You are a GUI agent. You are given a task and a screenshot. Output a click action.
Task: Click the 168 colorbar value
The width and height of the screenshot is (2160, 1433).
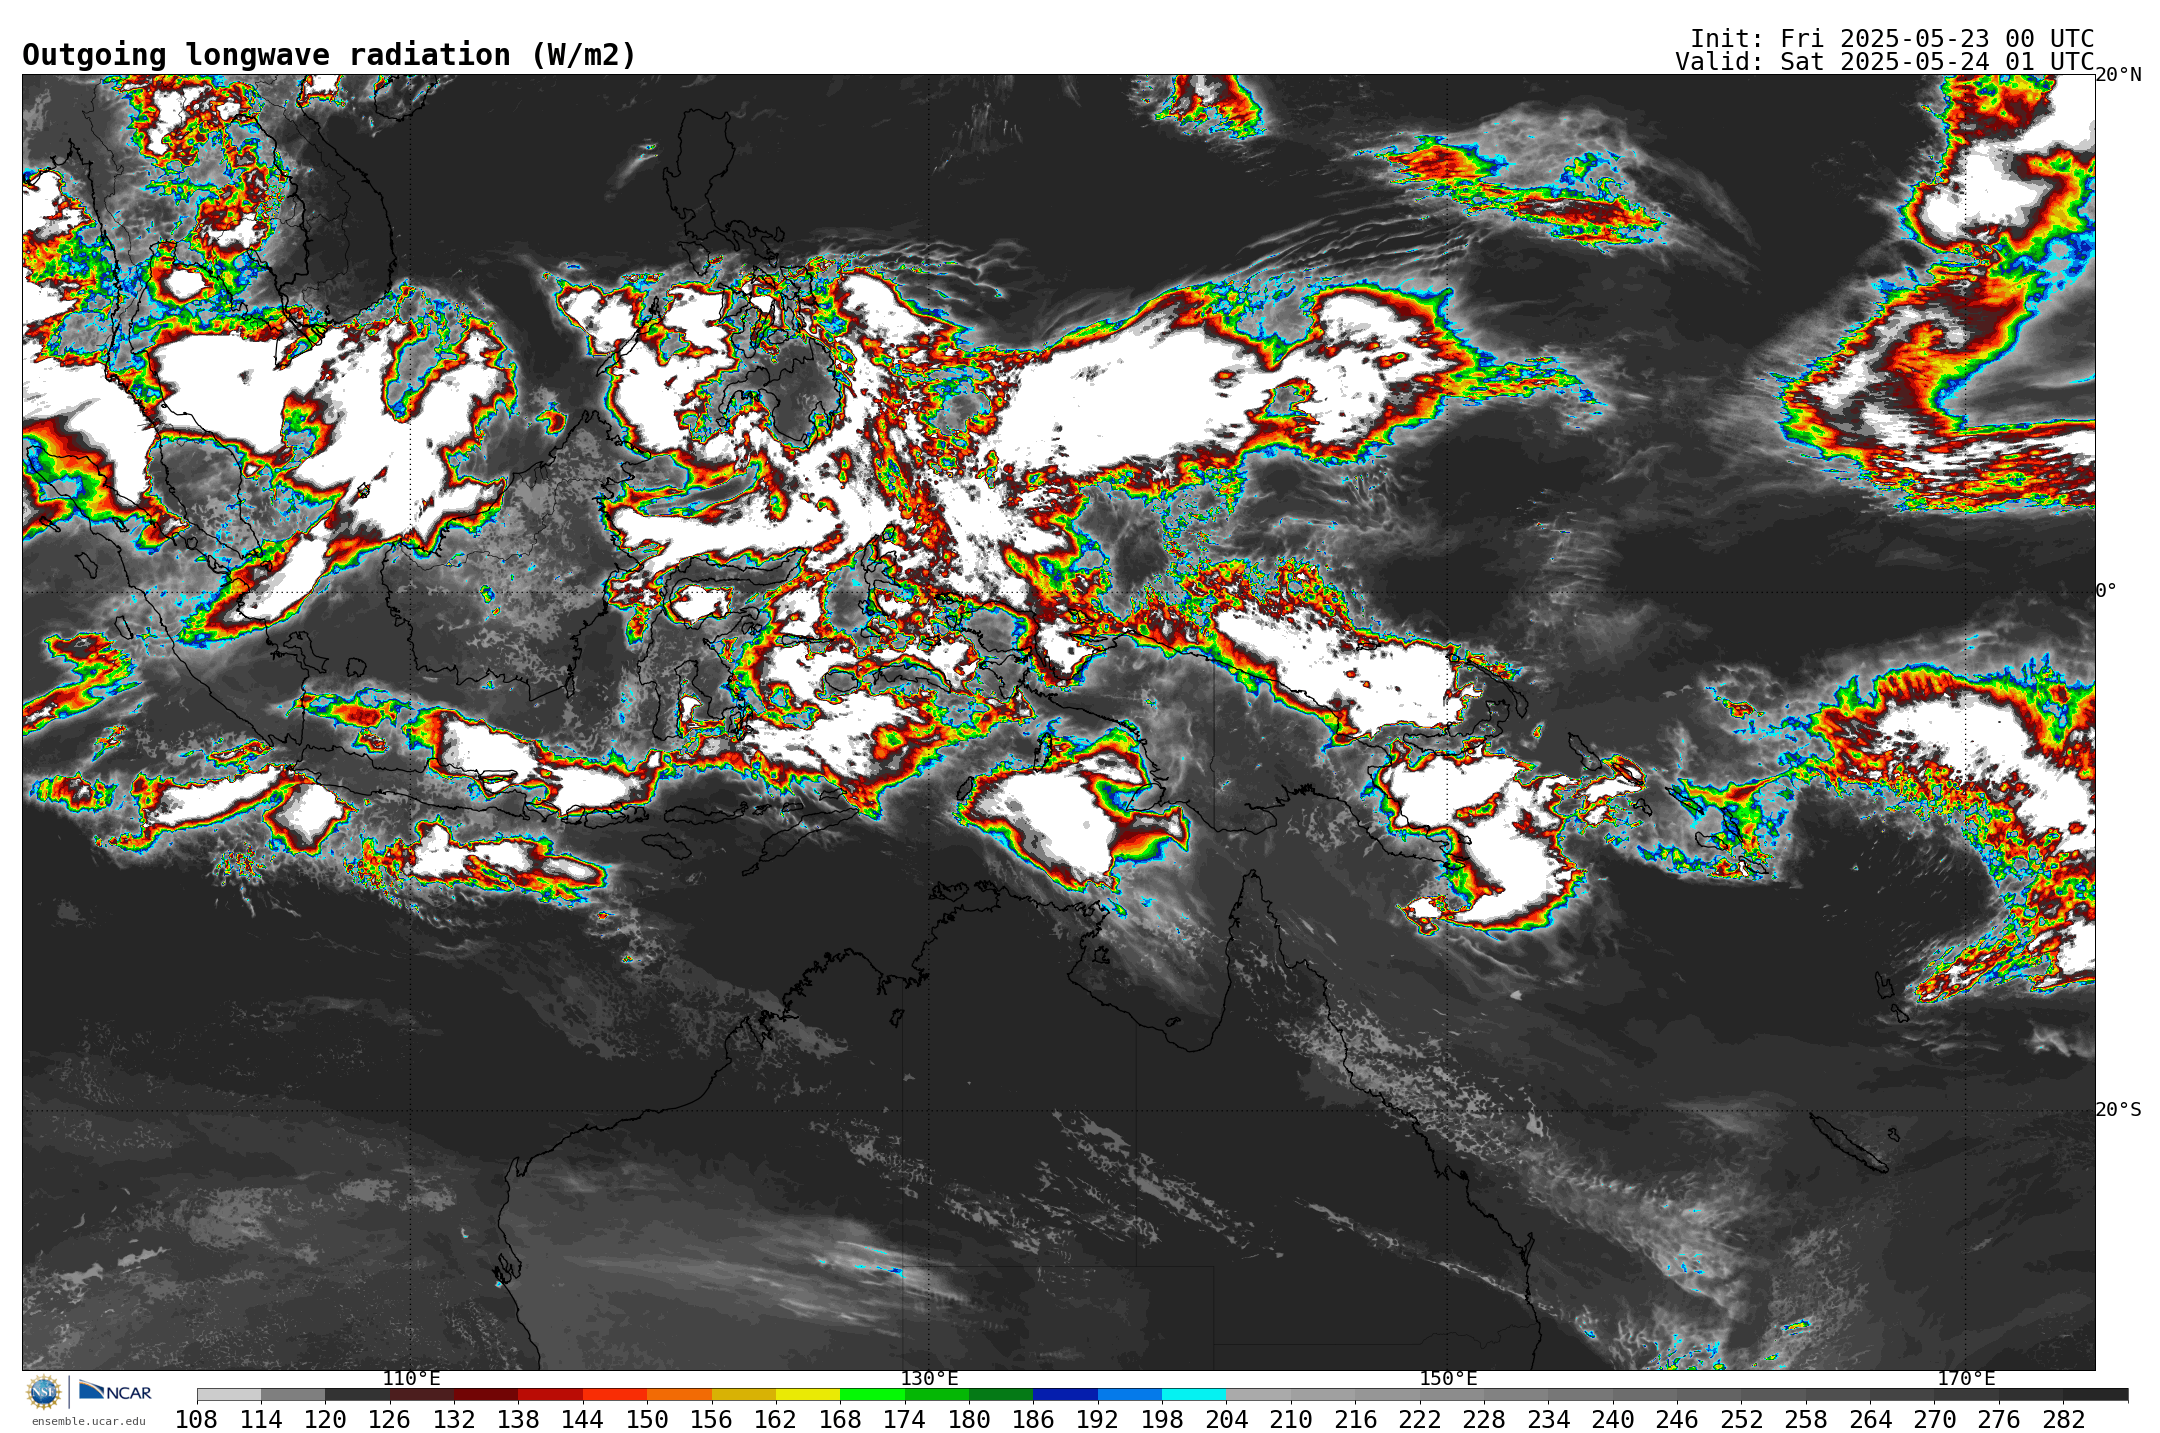[840, 1419]
